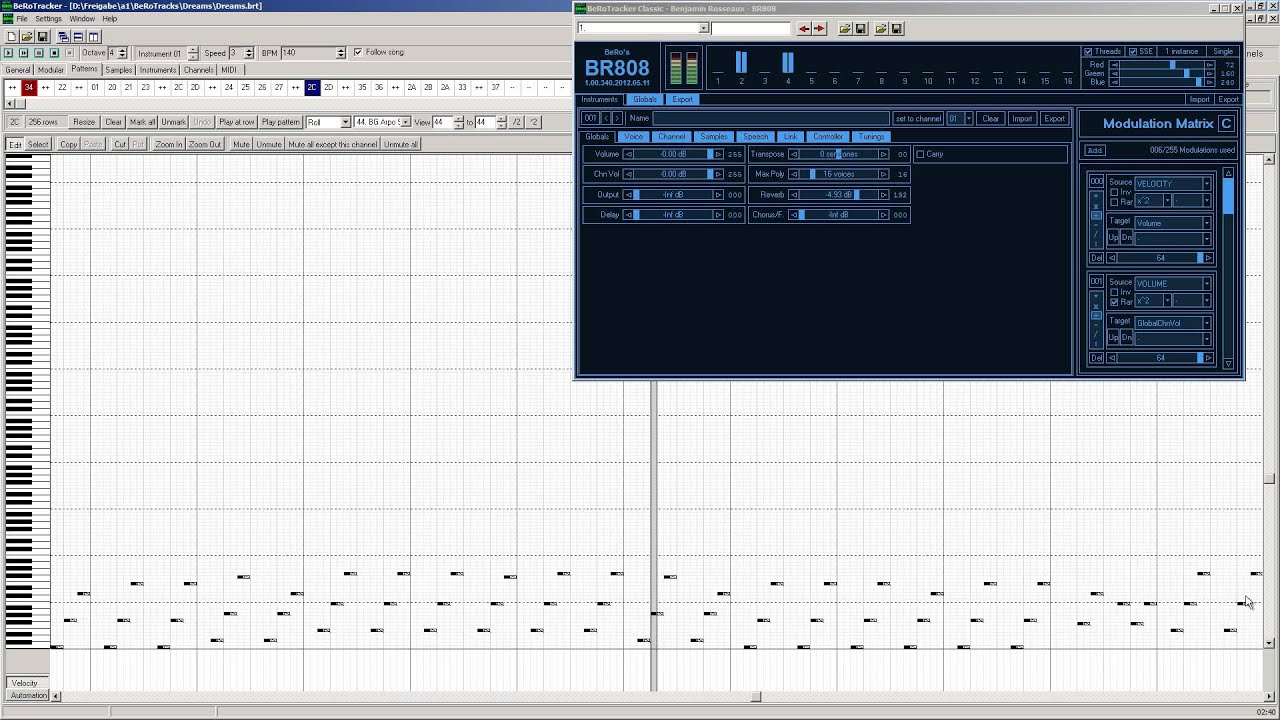Open a song file from BeRoTracker toolbar
This screenshot has height=720, width=1280.
(x=27, y=37)
